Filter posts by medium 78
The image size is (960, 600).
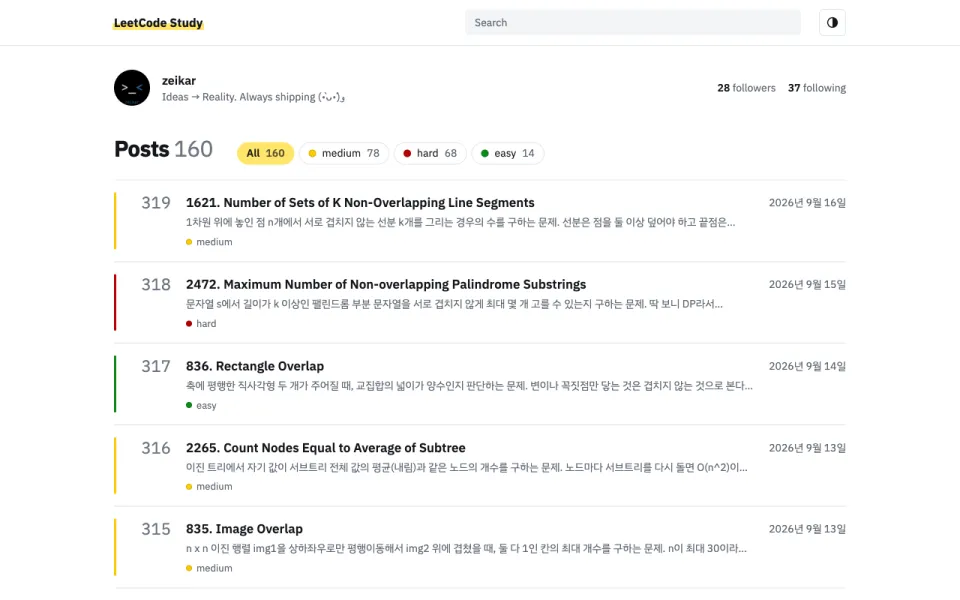click(x=344, y=153)
